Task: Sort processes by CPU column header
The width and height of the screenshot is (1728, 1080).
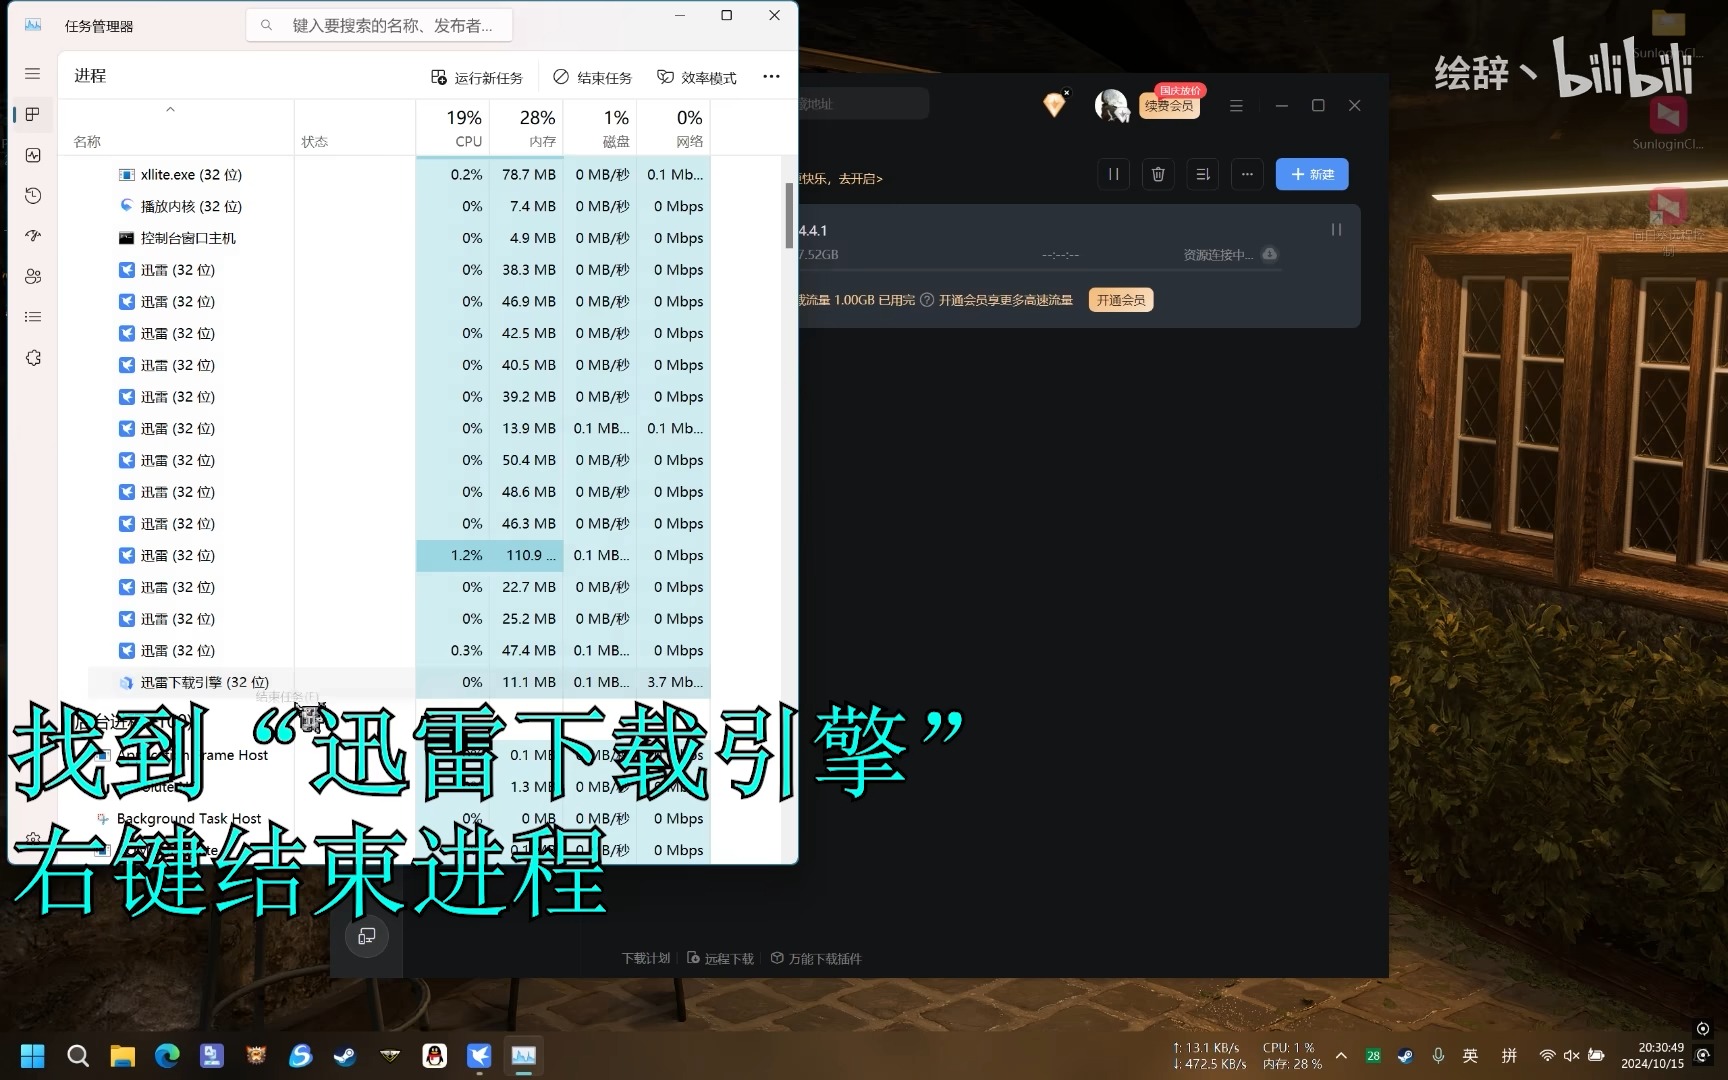Action: [453, 127]
